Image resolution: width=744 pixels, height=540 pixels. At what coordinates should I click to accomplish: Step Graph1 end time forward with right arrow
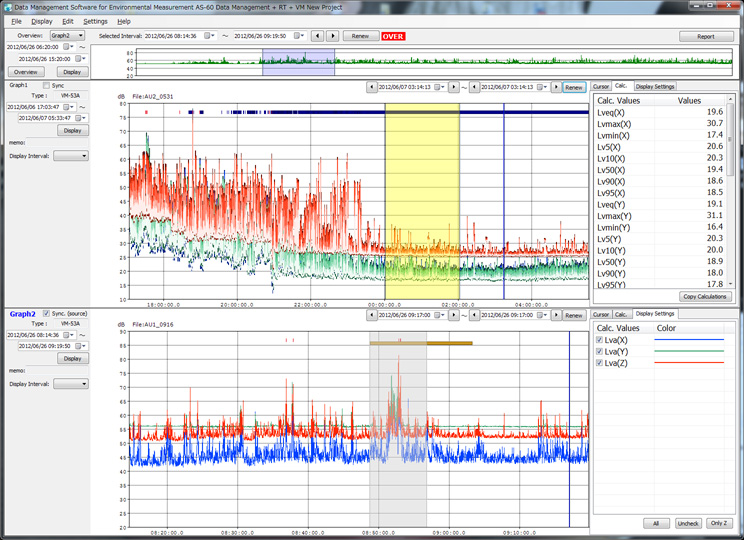point(554,87)
